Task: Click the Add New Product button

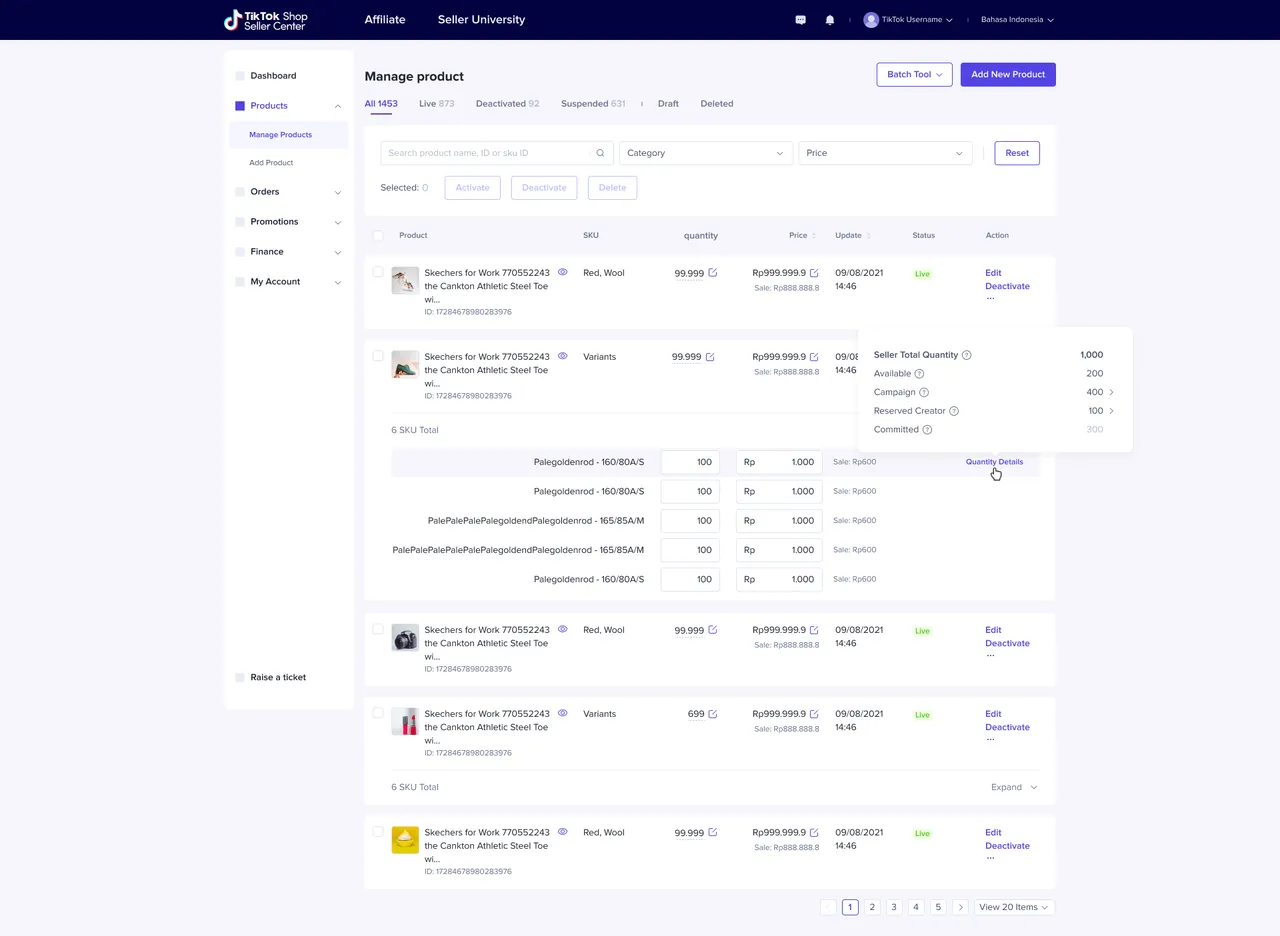Action: click(1007, 74)
